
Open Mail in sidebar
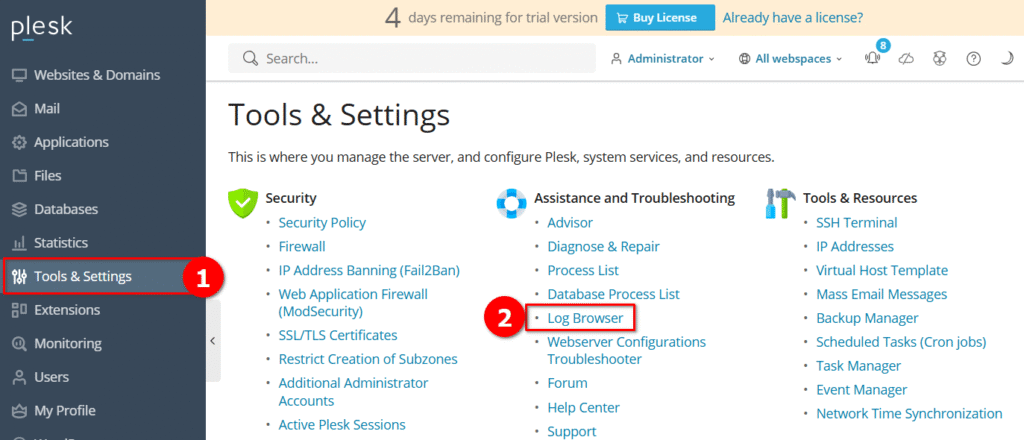pos(47,109)
